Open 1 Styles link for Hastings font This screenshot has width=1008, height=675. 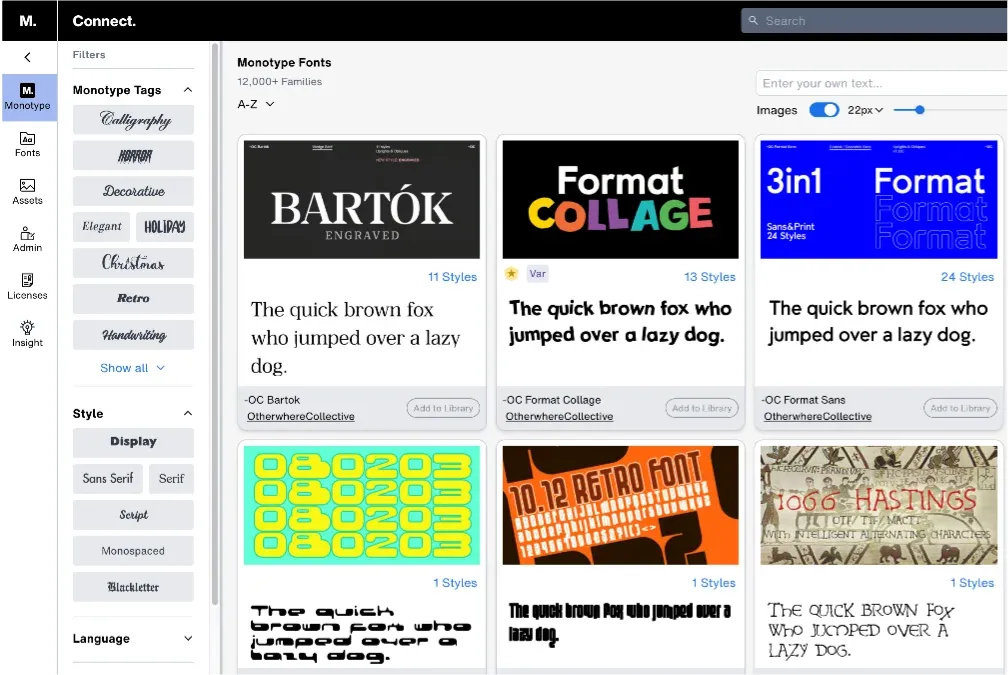(972, 583)
